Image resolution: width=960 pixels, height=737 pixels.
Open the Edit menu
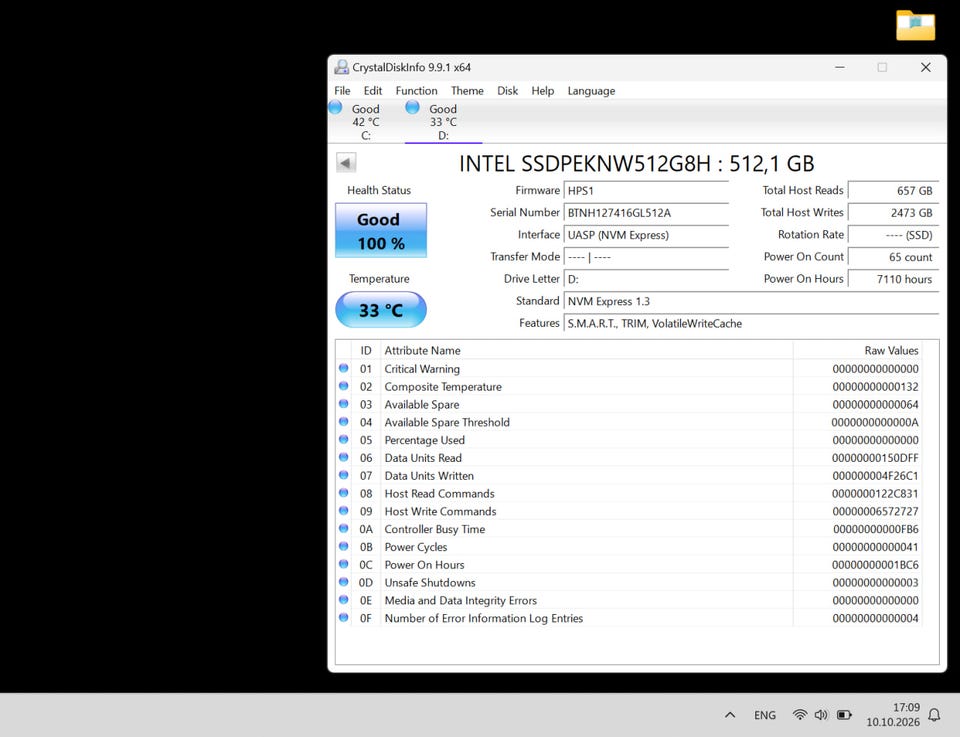tap(373, 91)
